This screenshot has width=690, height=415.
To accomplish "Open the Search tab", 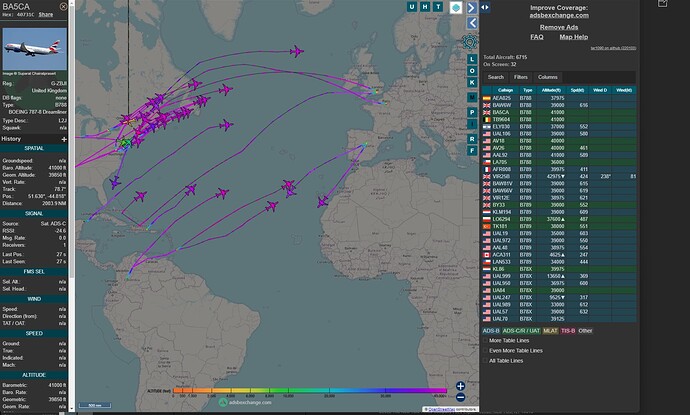I will (x=495, y=77).
